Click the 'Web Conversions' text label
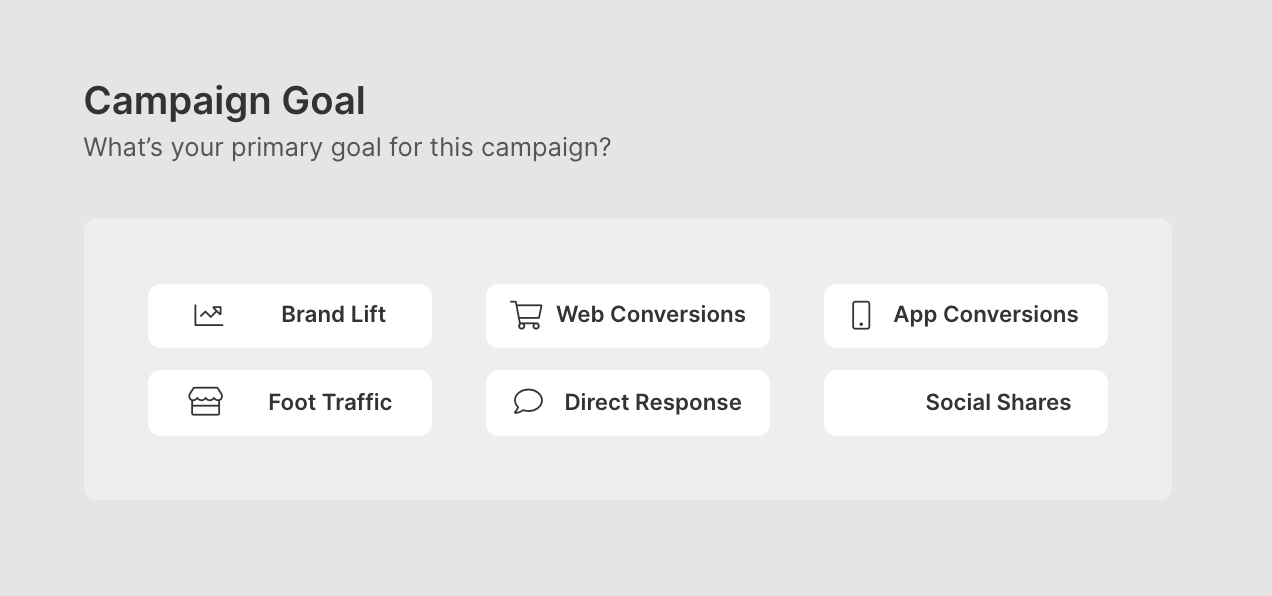Image resolution: width=1272 pixels, height=596 pixels. point(651,315)
